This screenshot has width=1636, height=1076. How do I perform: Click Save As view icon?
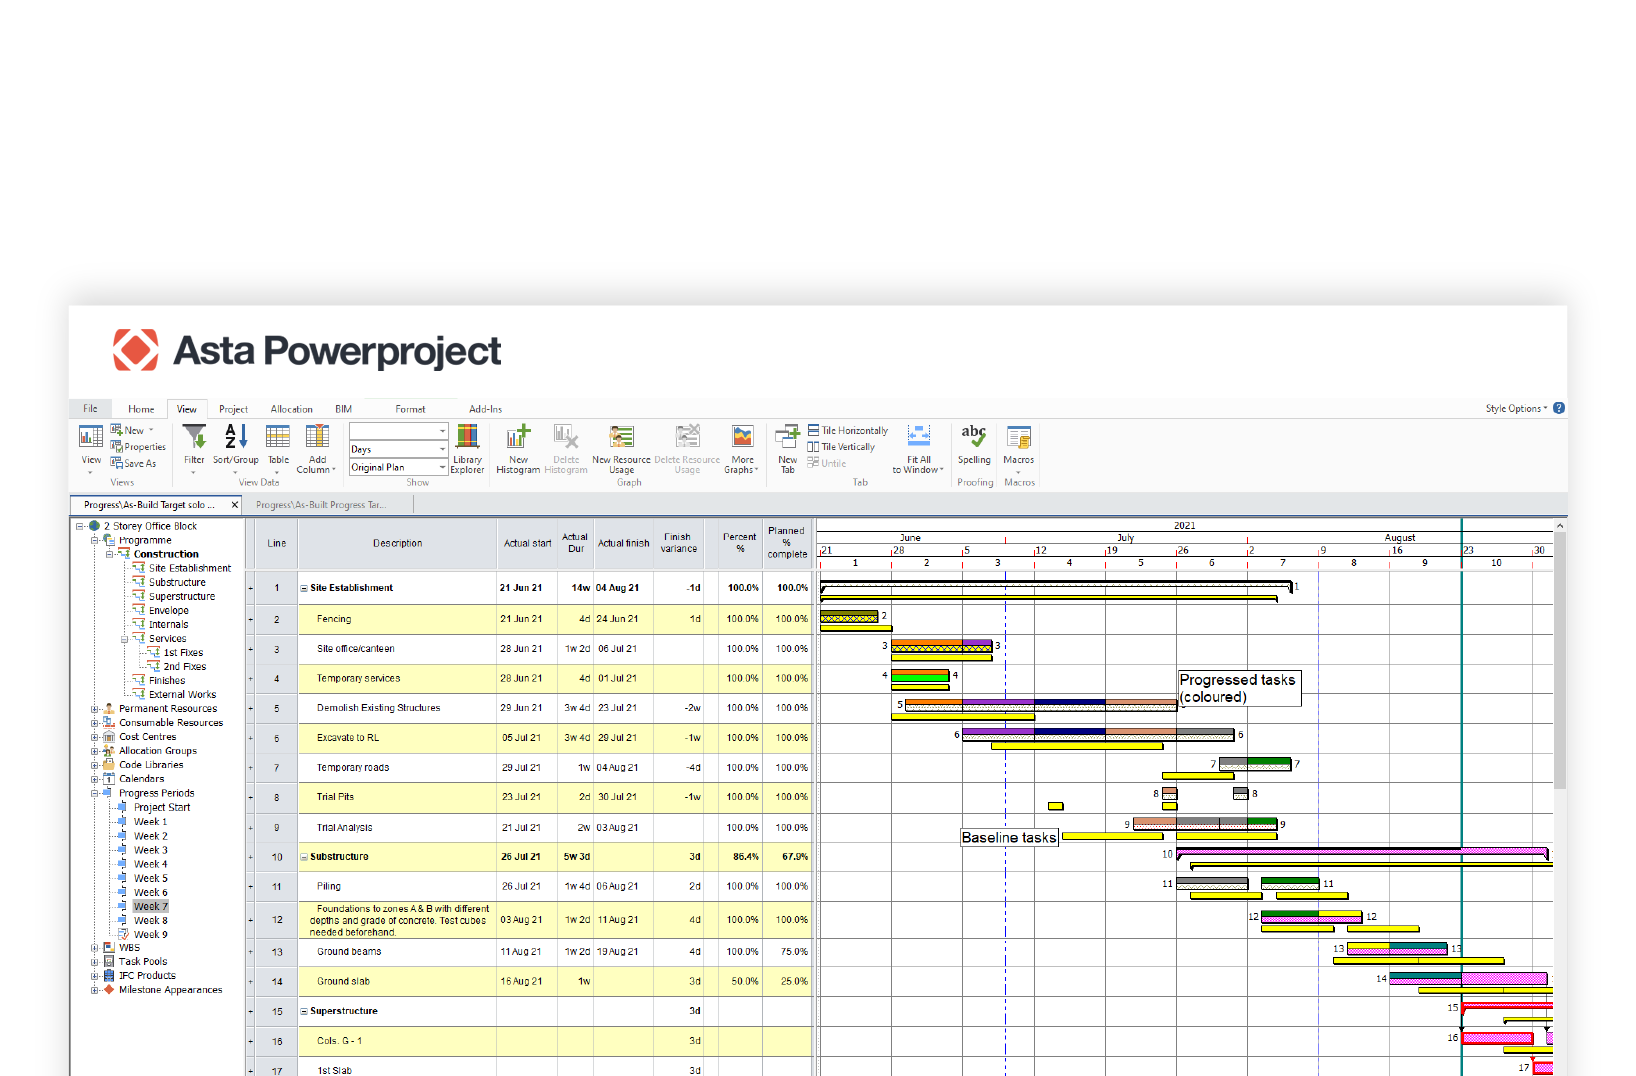[116, 463]
